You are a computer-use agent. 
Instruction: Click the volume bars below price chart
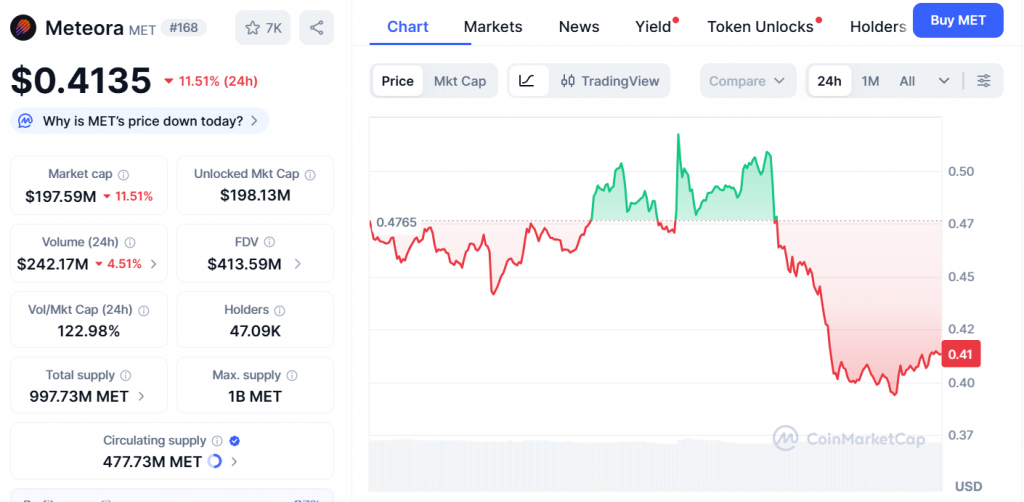tap(656, 464)
